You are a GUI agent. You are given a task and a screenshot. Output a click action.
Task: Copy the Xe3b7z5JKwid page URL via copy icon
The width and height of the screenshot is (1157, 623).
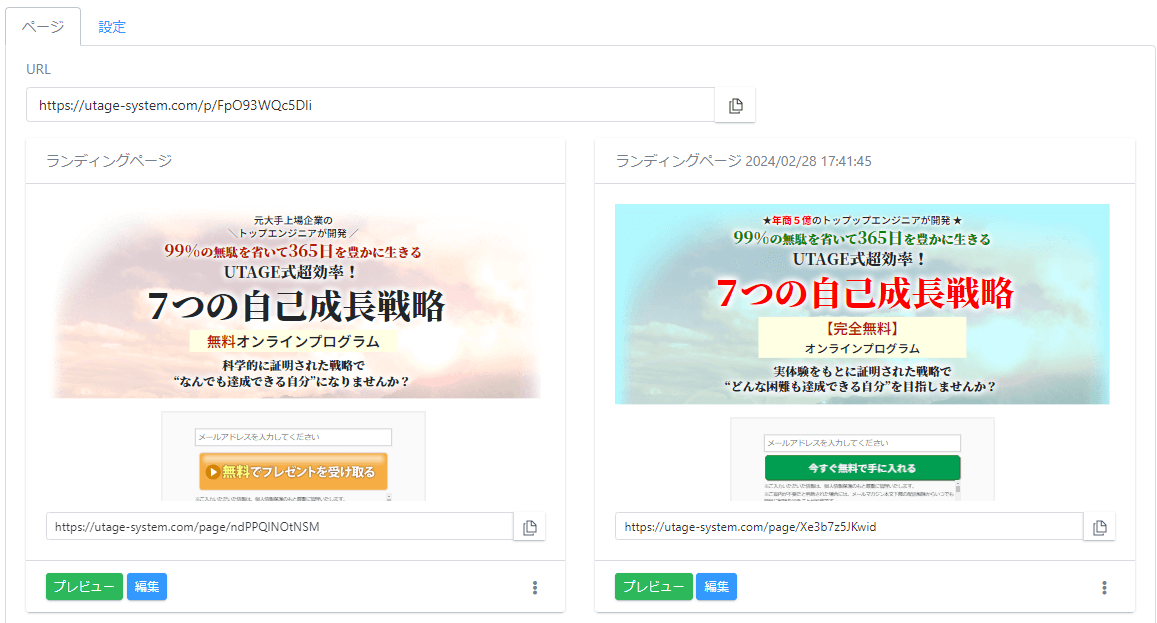(x=1100, y=527)
